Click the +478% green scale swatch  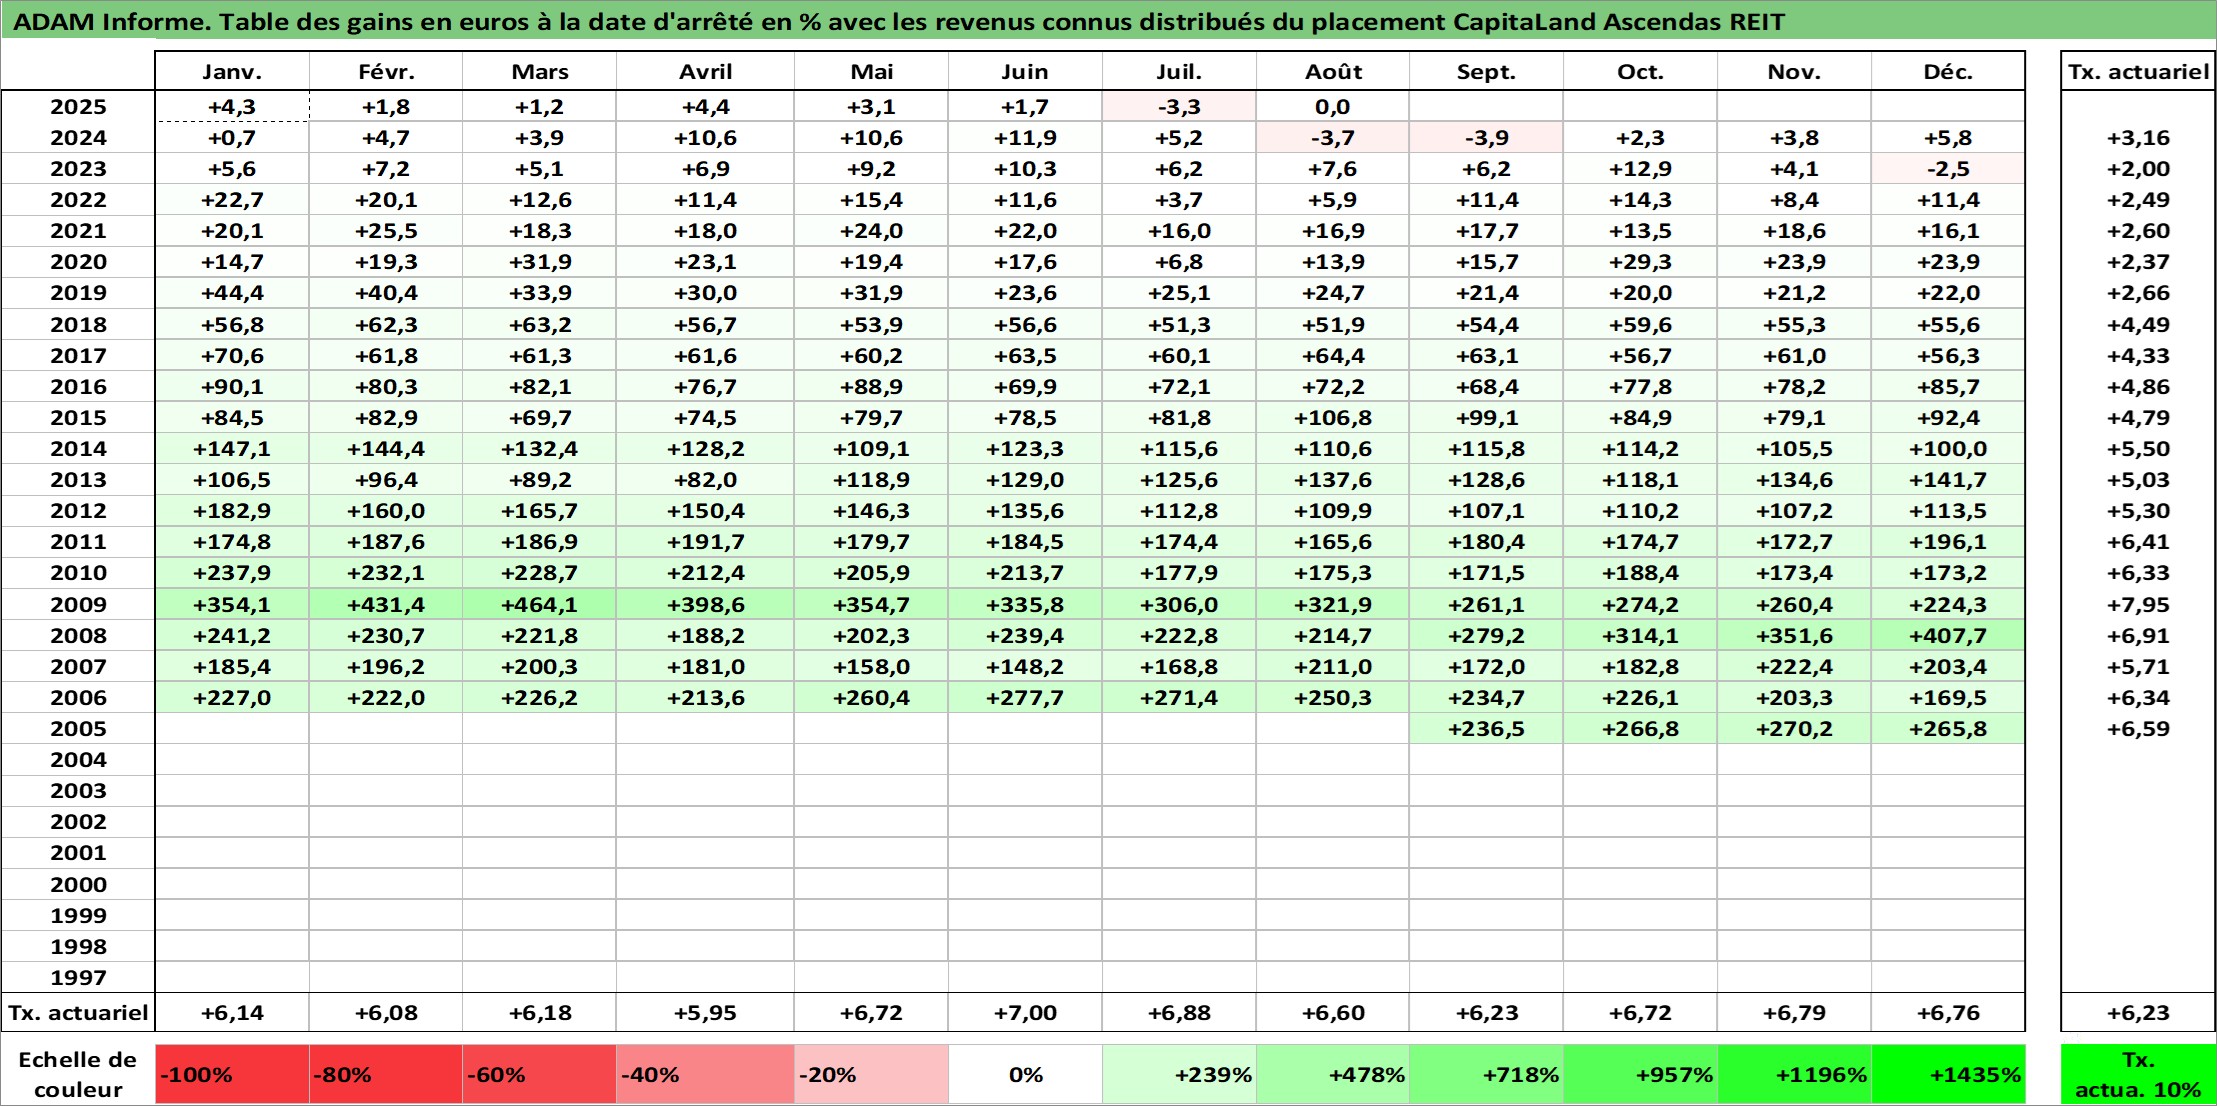[x=1333, y=1074]
